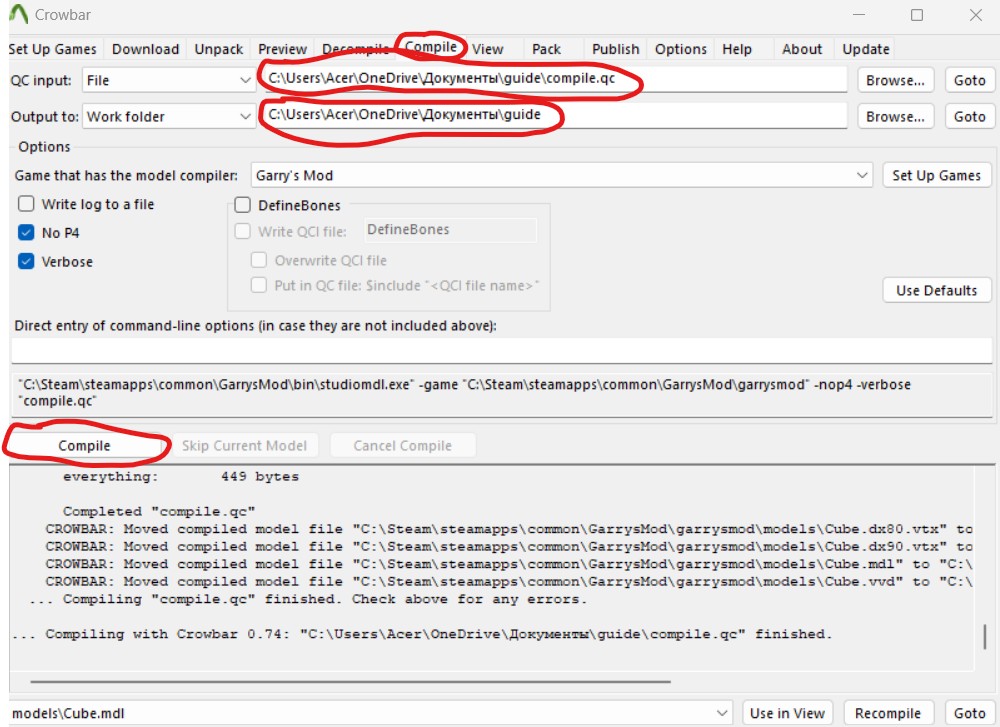
Task: Click the Crowbar app icon in title bar
Action: tap(19, 14)
